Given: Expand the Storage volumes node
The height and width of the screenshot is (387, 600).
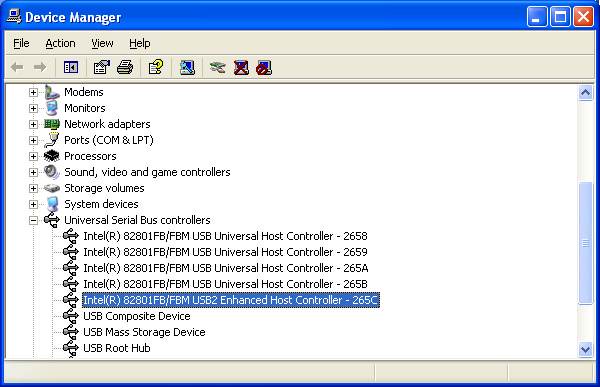Looking at the screenshot, I should 33,188.
